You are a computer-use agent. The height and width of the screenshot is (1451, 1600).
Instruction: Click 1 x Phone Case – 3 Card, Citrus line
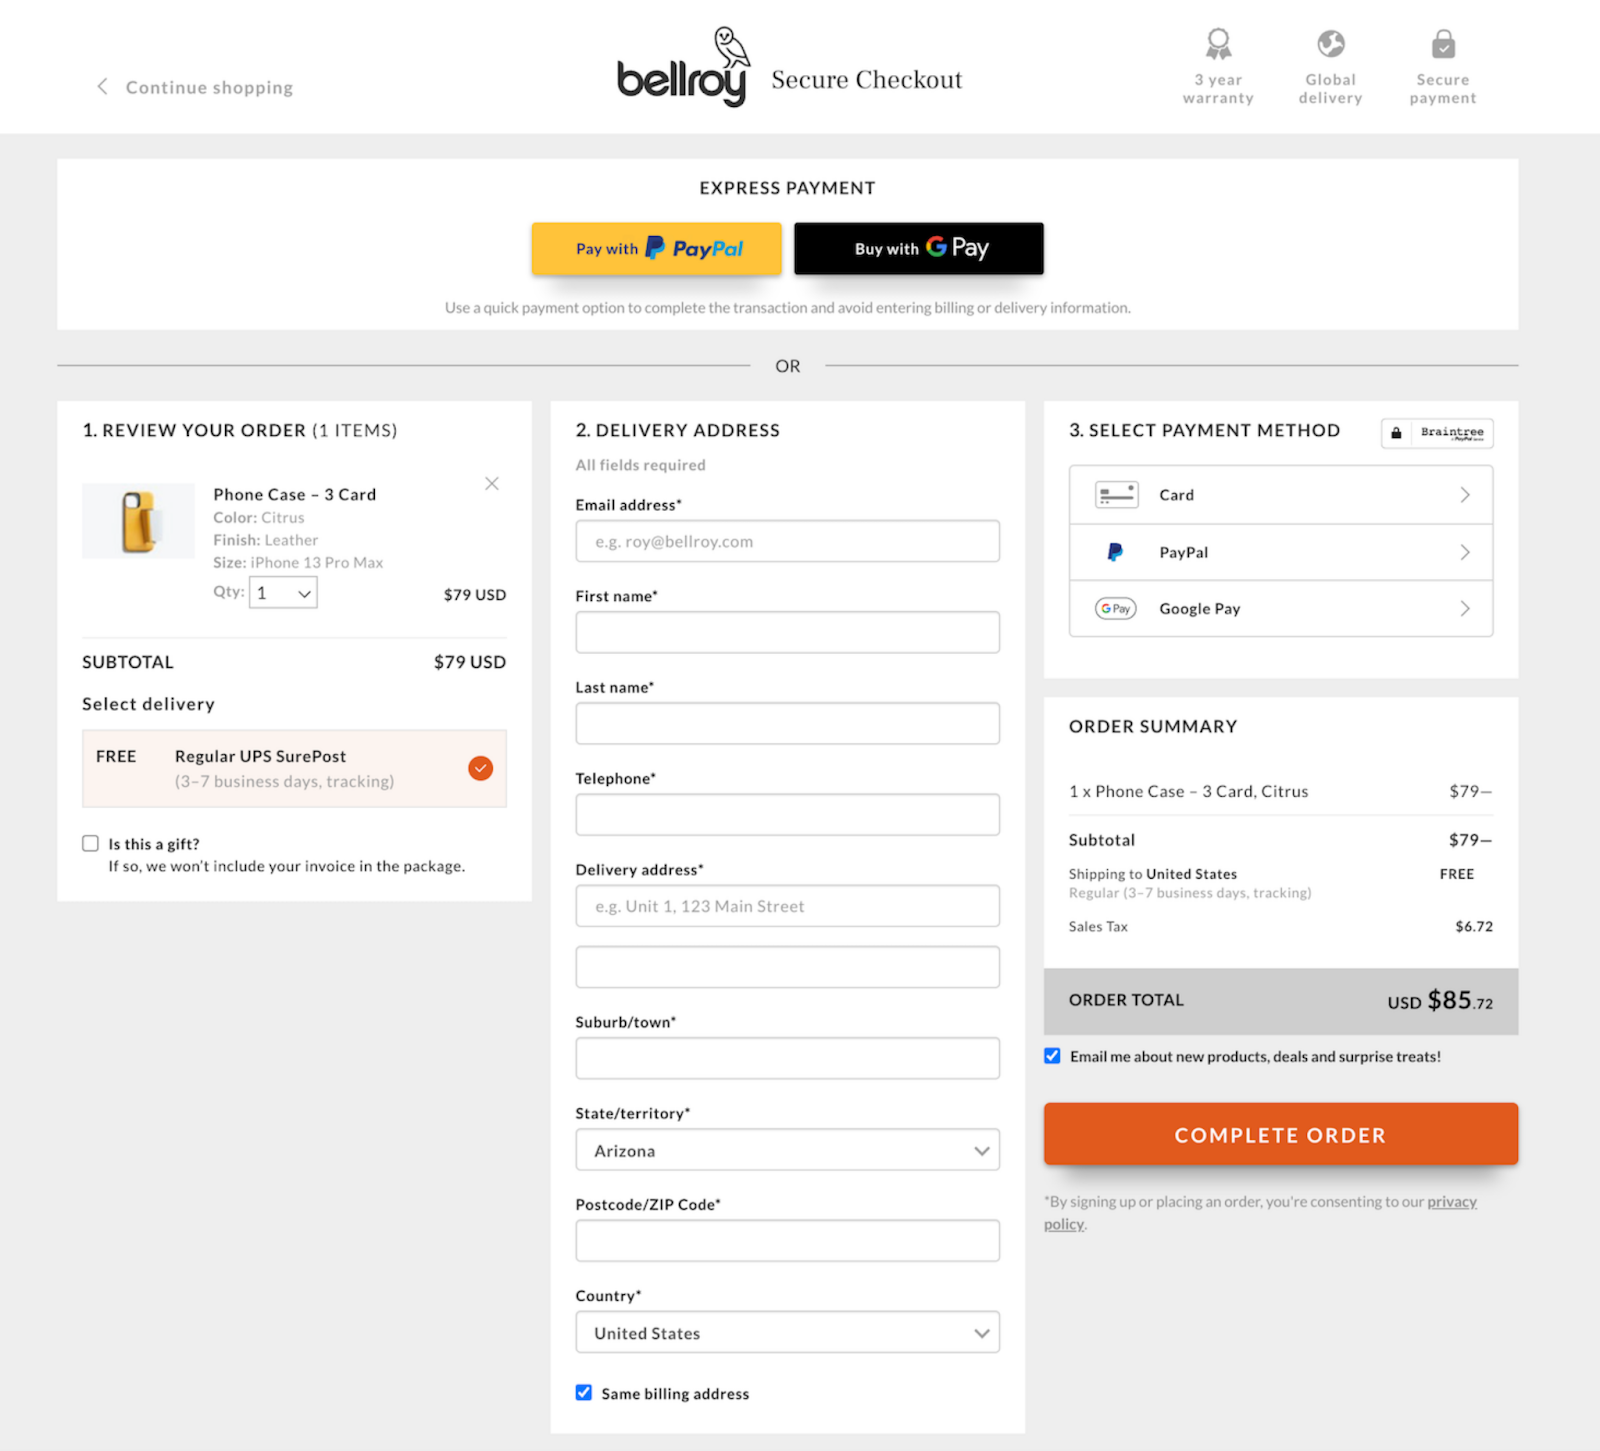tap(1189, 791)
